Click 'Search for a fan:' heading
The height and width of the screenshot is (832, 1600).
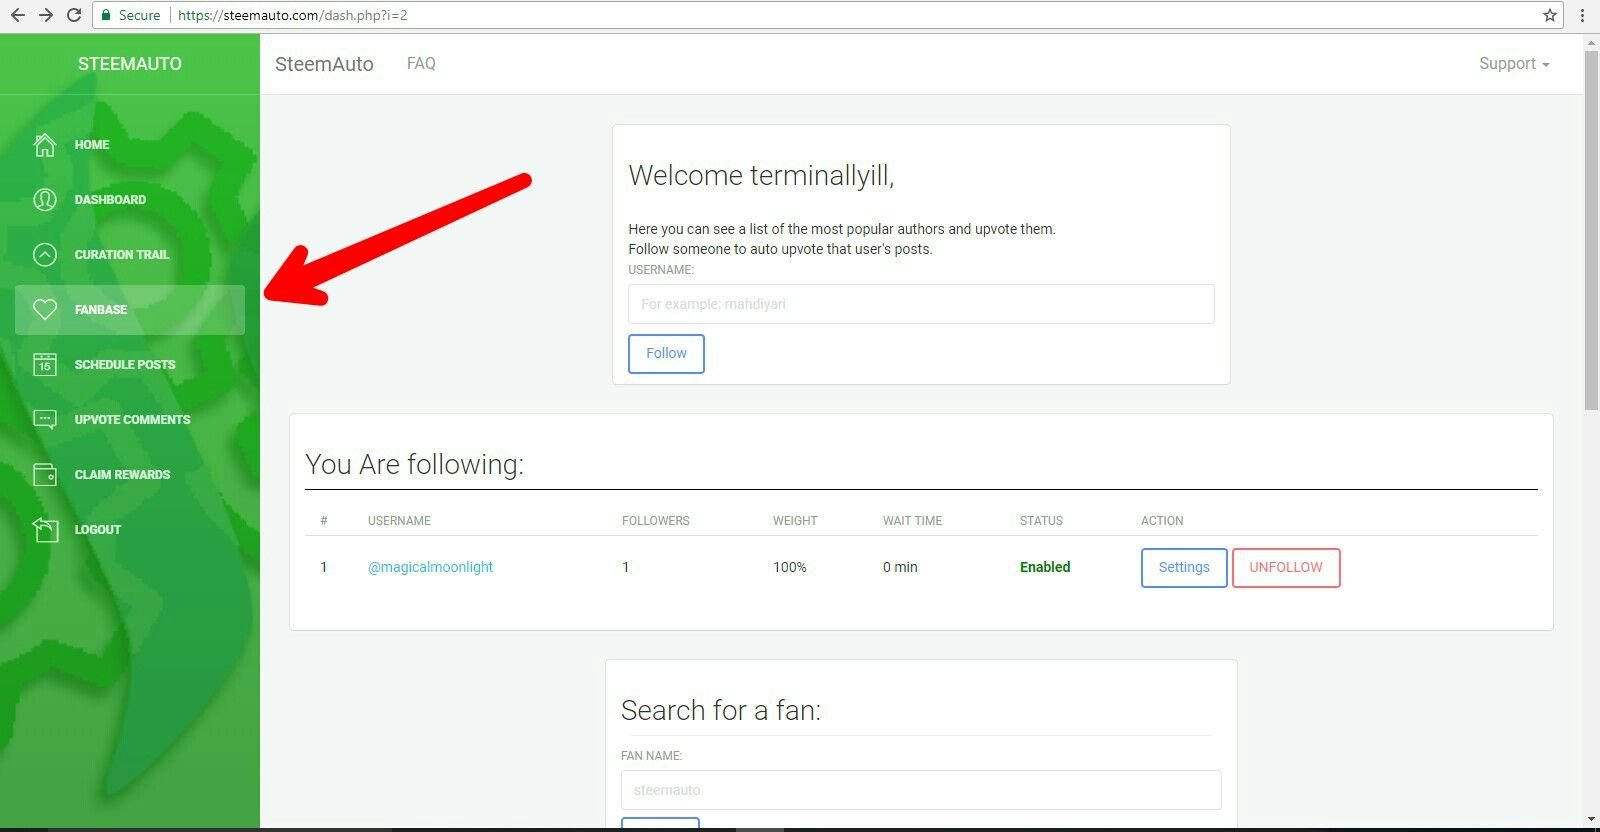[721, 711]
